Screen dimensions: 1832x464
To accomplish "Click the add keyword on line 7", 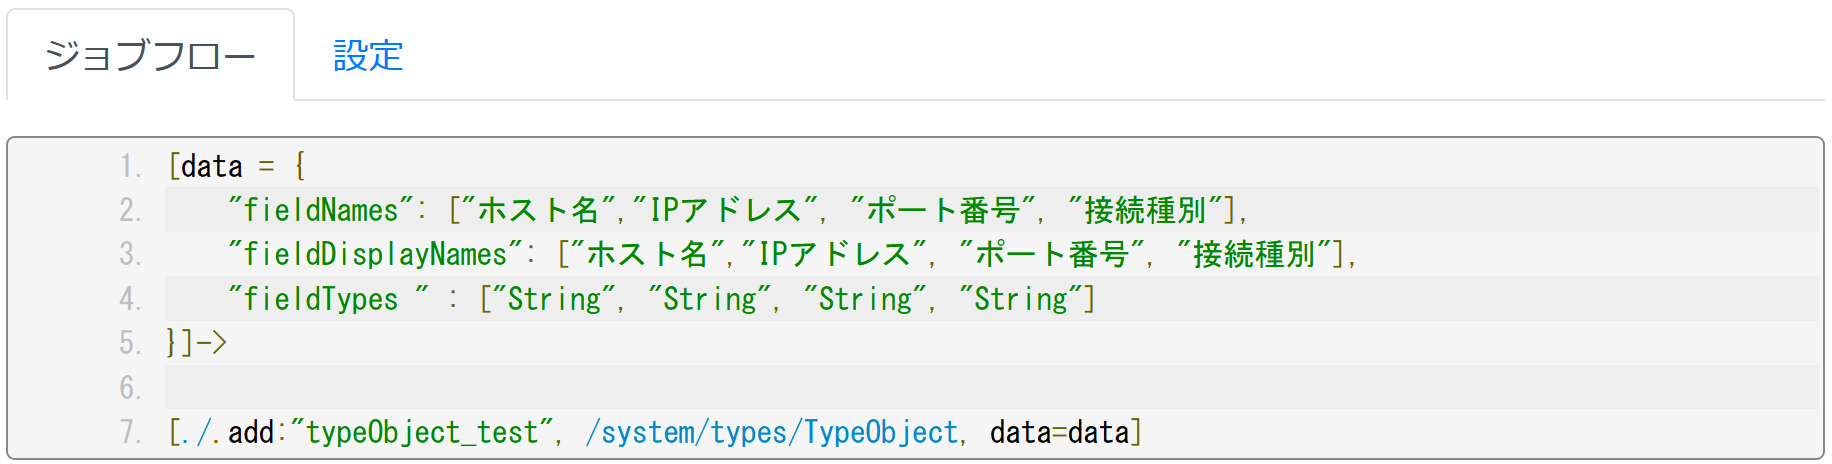I will tap(250, 432).
